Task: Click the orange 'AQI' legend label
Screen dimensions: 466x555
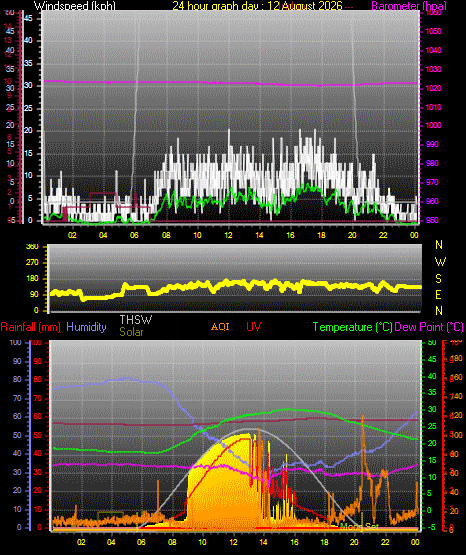Action: (220, 327)
